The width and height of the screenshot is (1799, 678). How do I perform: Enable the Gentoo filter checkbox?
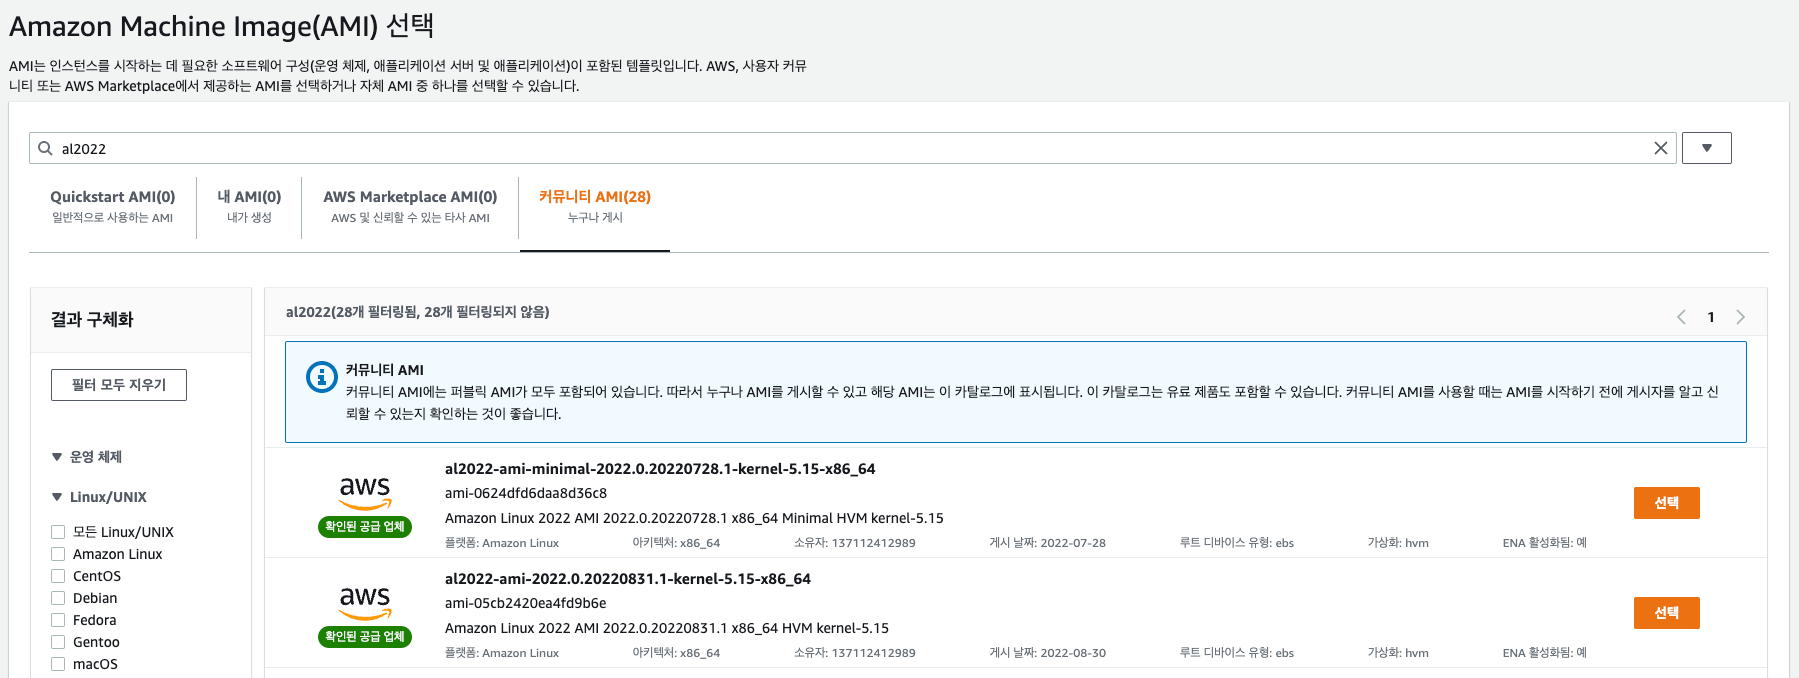click(58, 642)
